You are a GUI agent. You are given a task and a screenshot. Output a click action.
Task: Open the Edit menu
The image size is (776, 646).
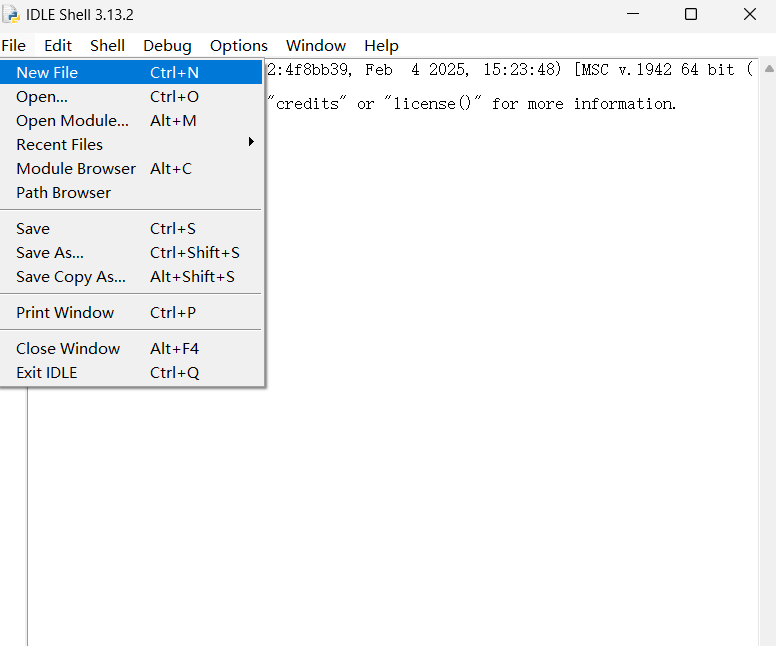58,46
